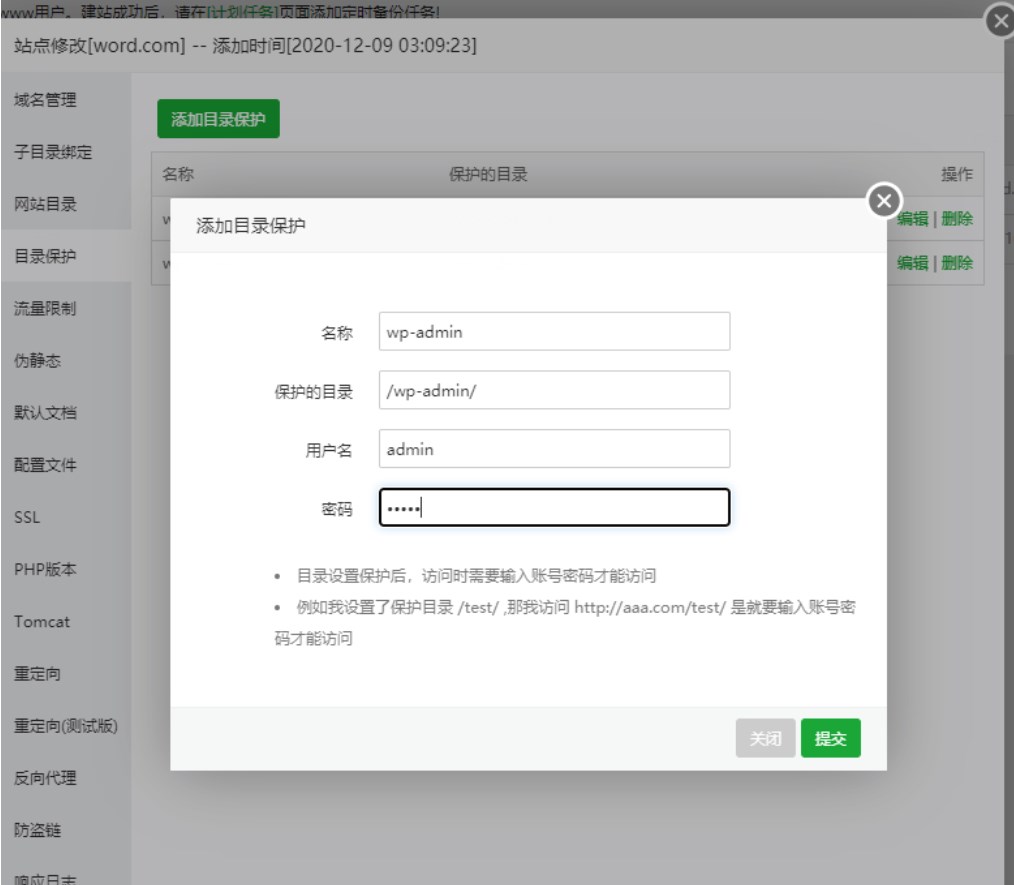Go to the 配置文件 tab
The height and width of the screenshot is (885, 1014).
(x=45, y=464)
